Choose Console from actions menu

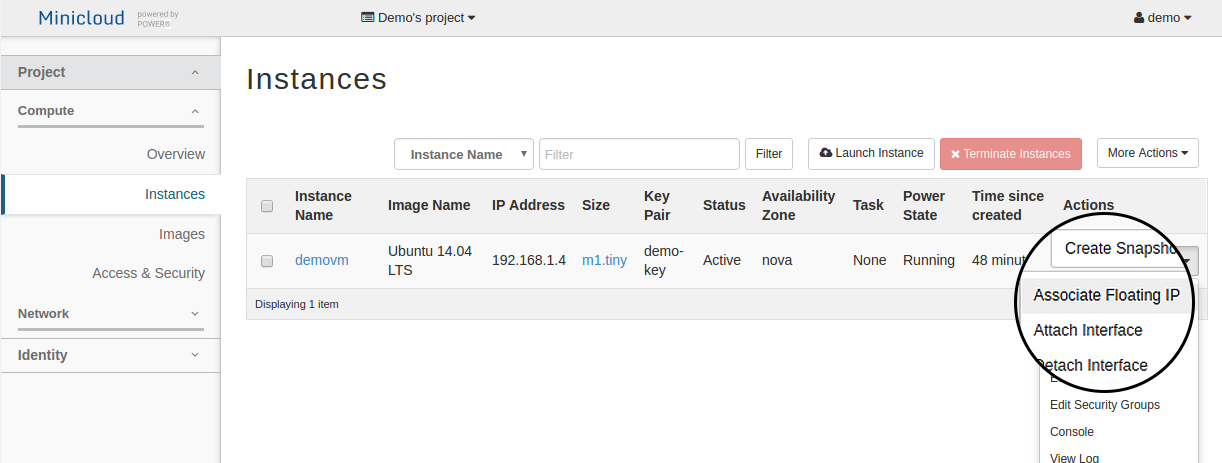click(1072, 432)
